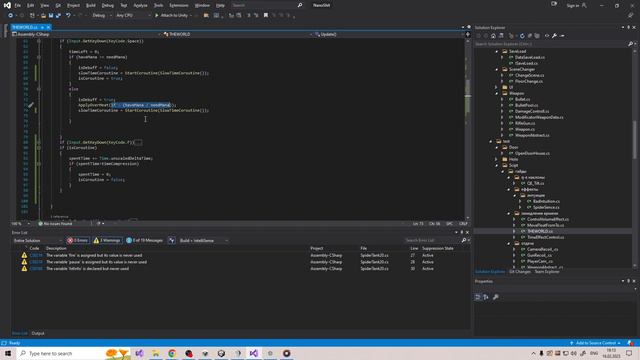Click the Undo toolbar icon
Image resolution: width=640 pixels, height=360 pixels.
tap(68, 16)
